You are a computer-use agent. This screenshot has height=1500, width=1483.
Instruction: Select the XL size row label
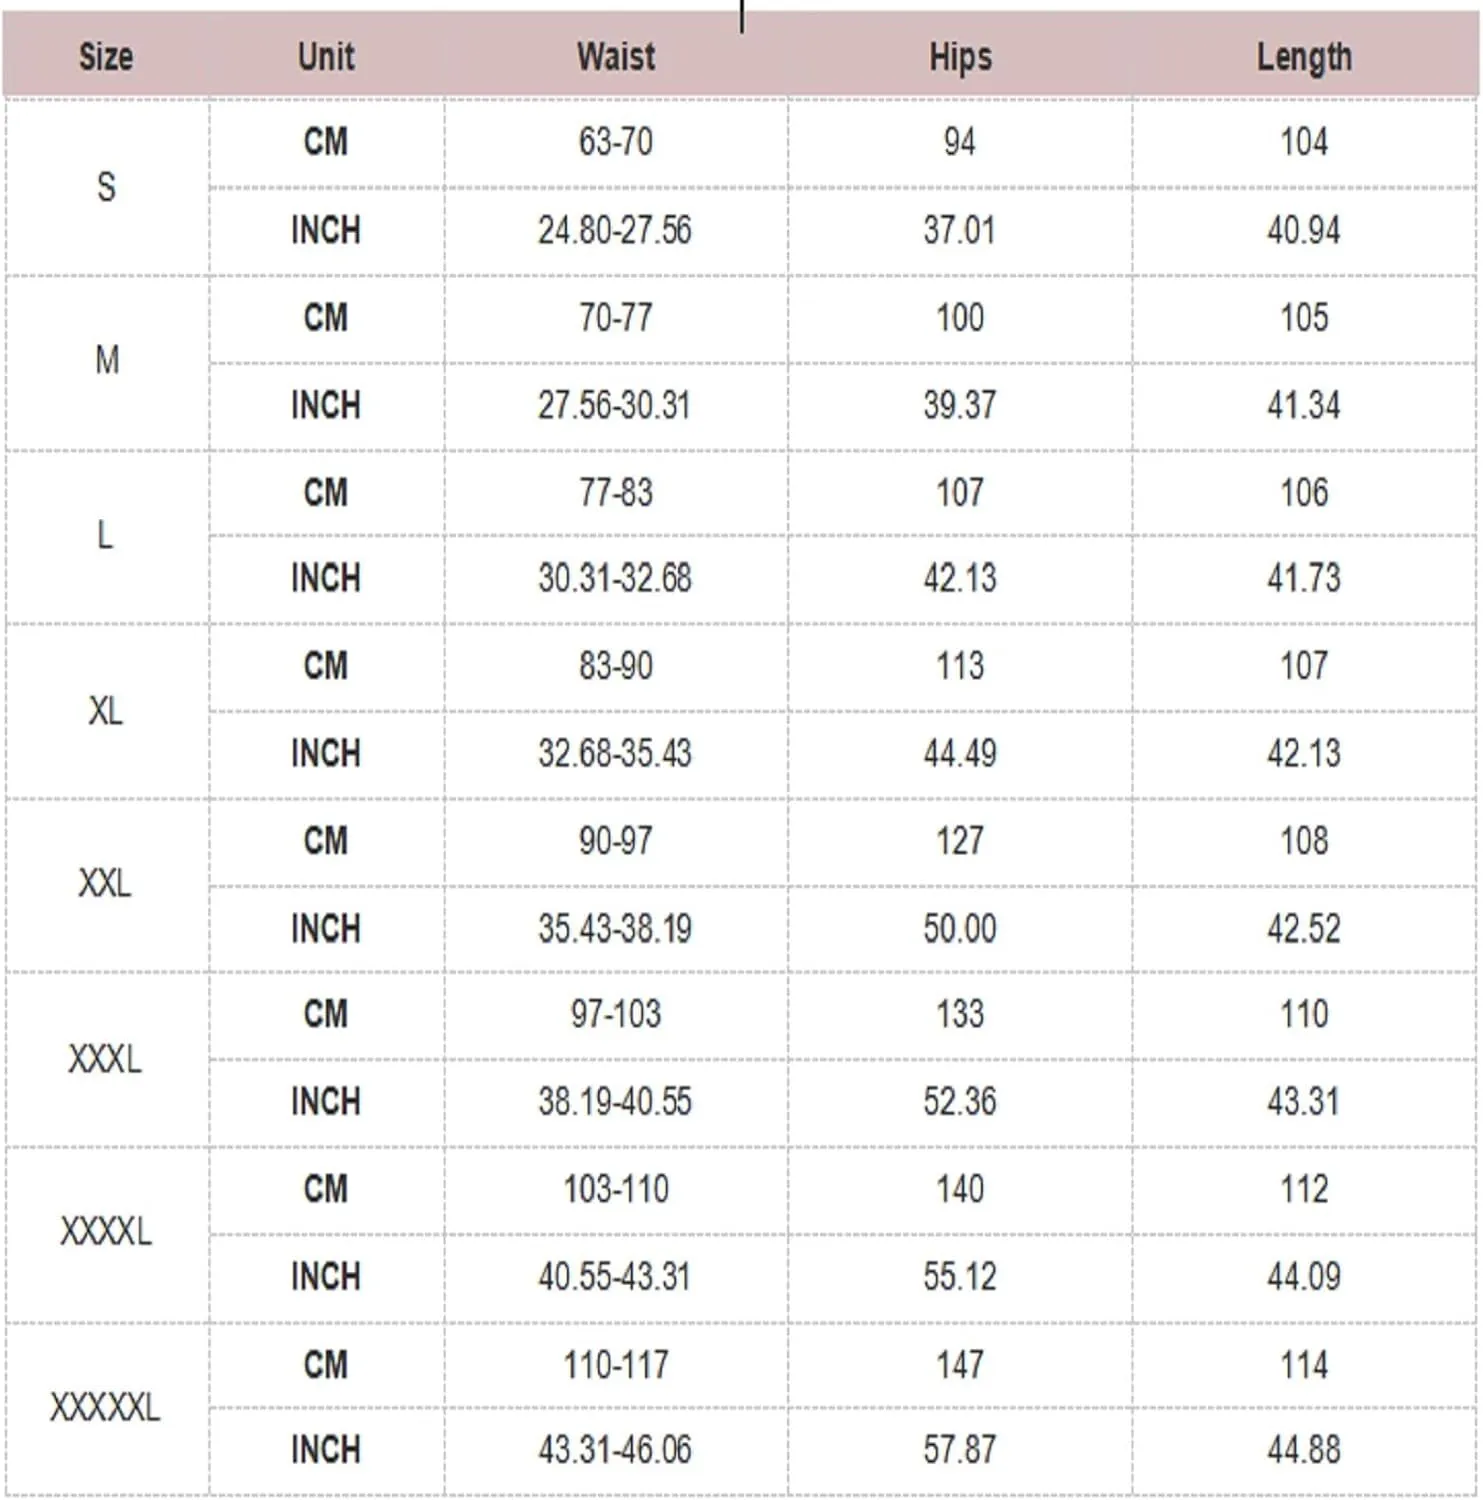(106, 711)
